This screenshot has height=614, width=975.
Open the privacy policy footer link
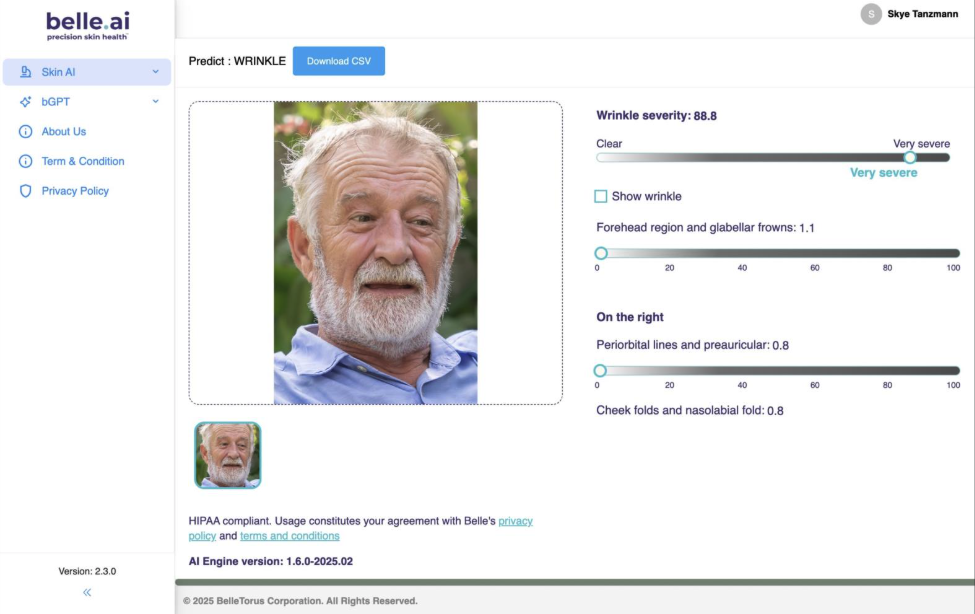(x=515, y=521)
